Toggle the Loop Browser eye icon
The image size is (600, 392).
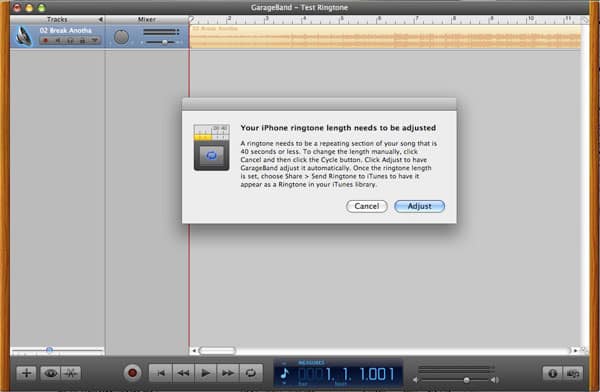pos(51,373)
